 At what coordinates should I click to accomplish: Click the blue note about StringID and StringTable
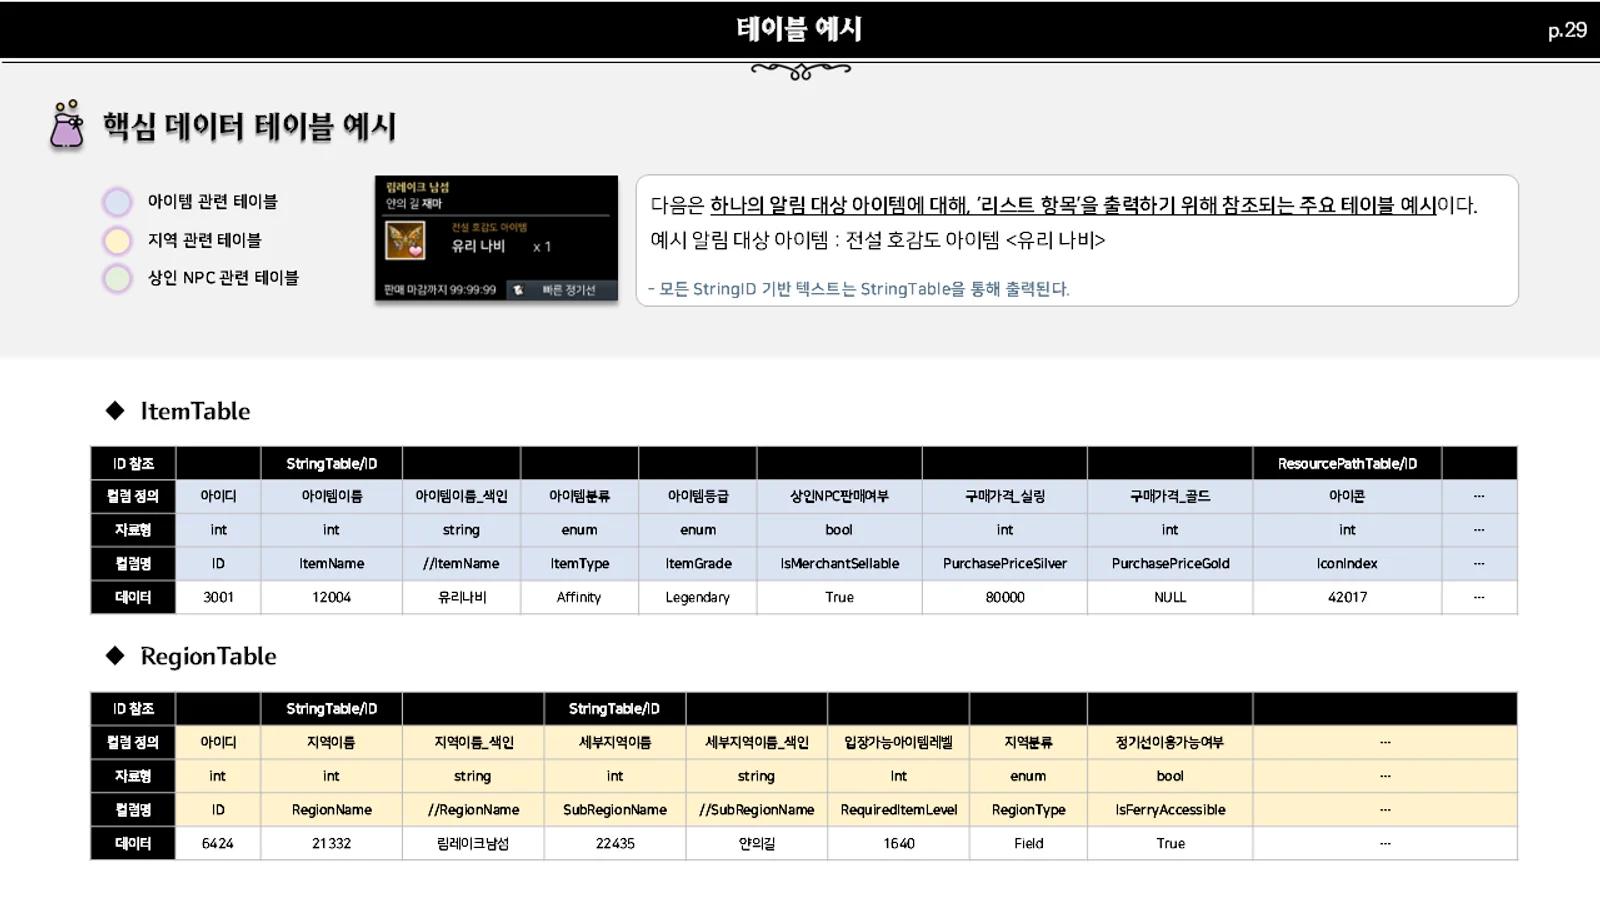pyautogui.click(x=859, y=289)
